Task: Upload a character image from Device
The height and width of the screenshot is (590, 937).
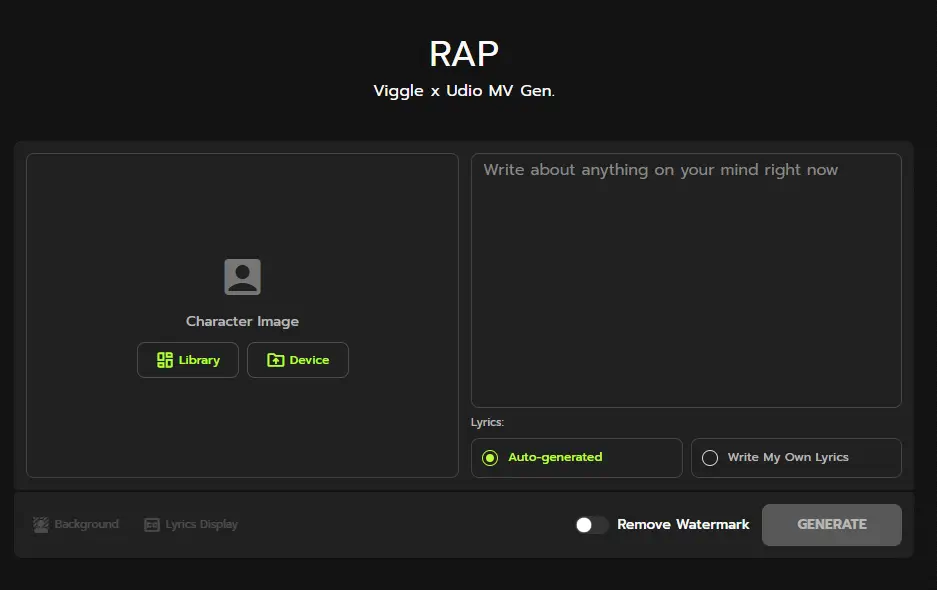Action: [298, 360]
